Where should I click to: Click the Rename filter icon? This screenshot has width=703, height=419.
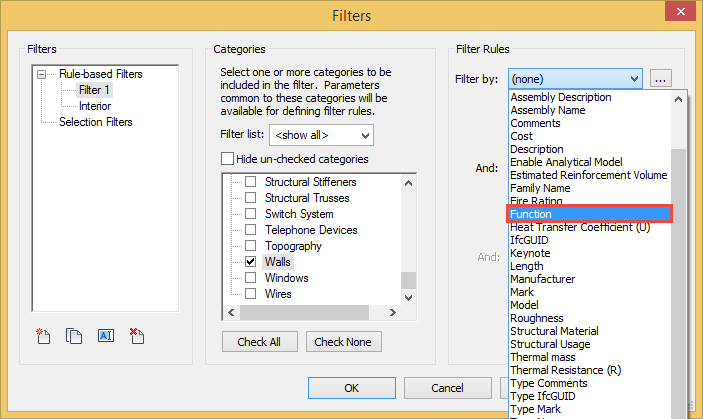coord(106,336)
